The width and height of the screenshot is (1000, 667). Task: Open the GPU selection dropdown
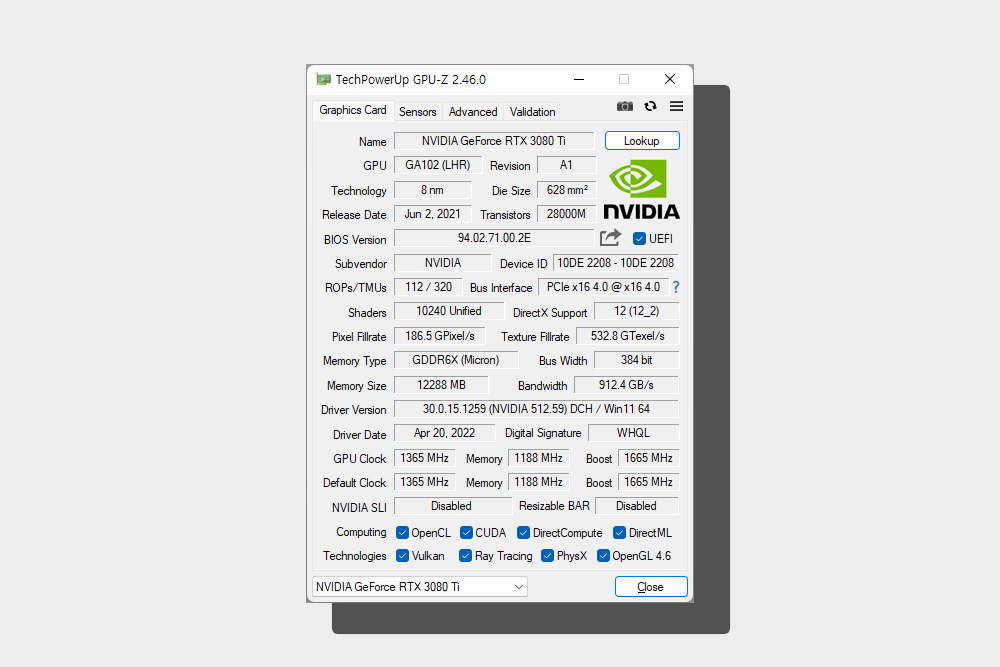(420, 587)
